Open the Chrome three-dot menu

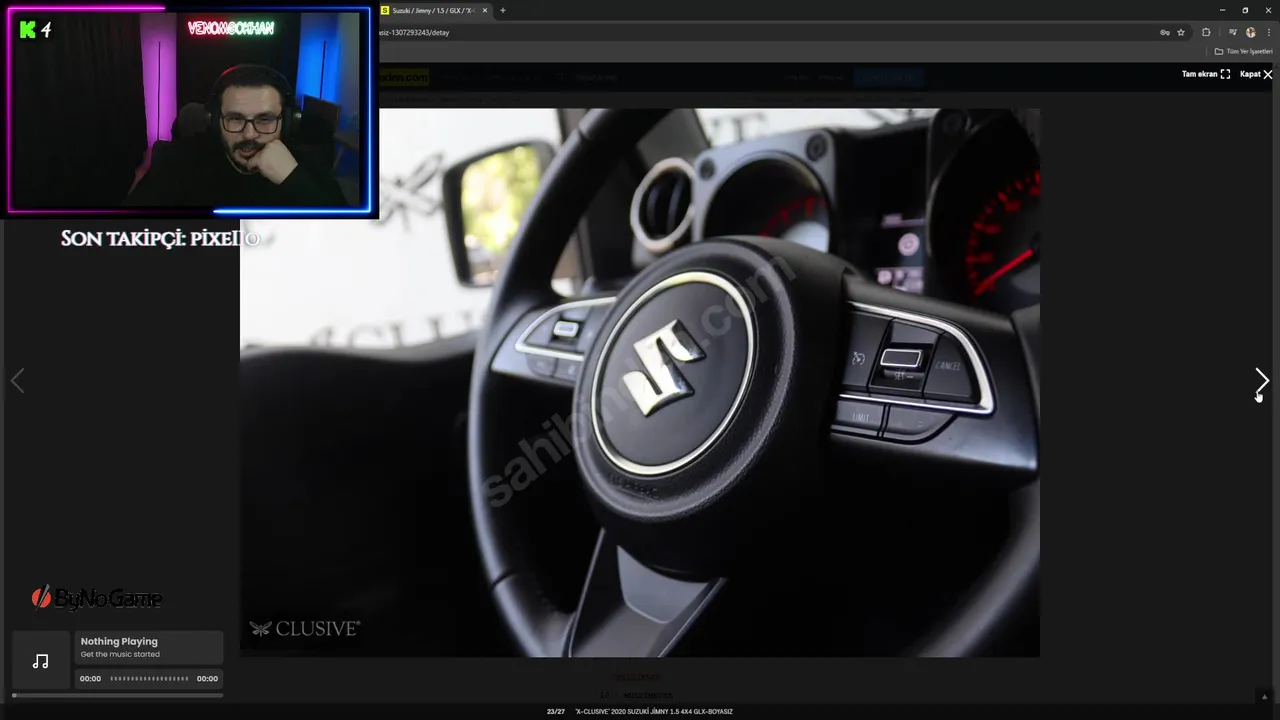point(1268,32)
